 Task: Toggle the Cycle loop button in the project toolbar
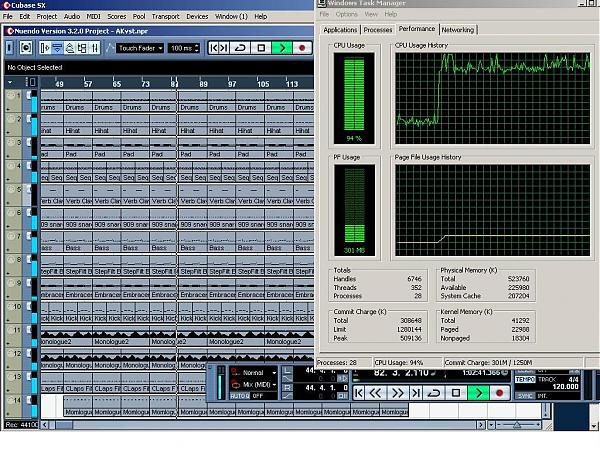tap(242, 48)
